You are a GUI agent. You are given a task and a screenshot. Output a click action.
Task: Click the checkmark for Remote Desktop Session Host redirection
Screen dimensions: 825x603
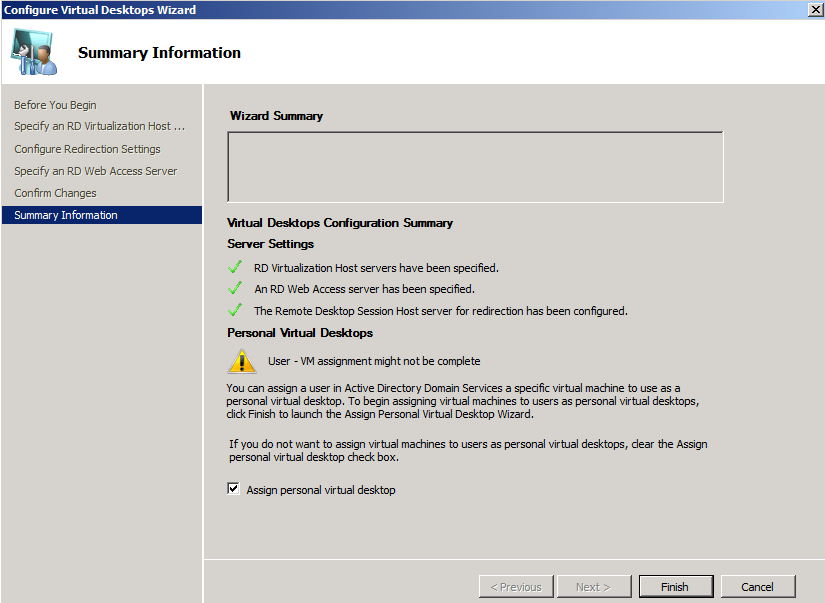(235, 310)
